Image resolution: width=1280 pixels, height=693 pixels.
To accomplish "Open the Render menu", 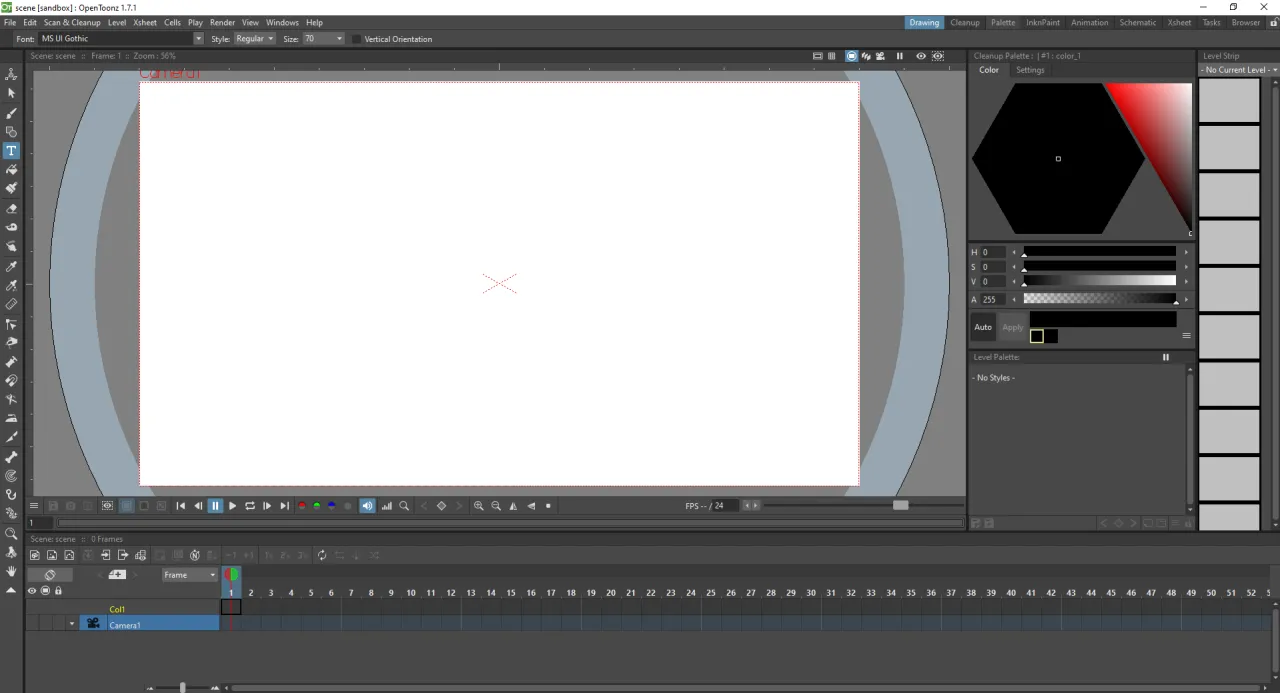I will [x=222, y=22].
